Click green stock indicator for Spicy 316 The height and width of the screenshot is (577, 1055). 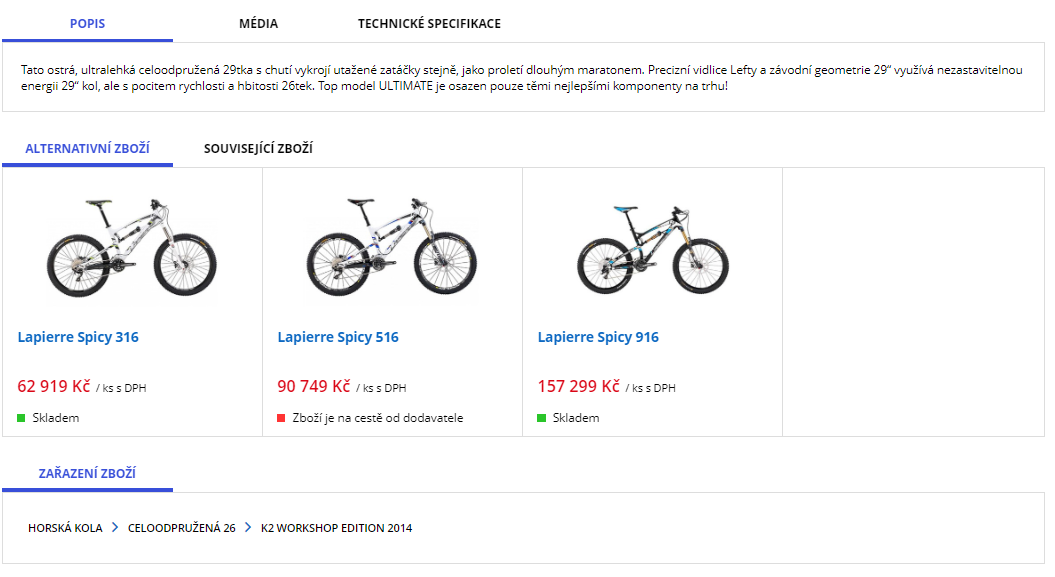point(21,418)
